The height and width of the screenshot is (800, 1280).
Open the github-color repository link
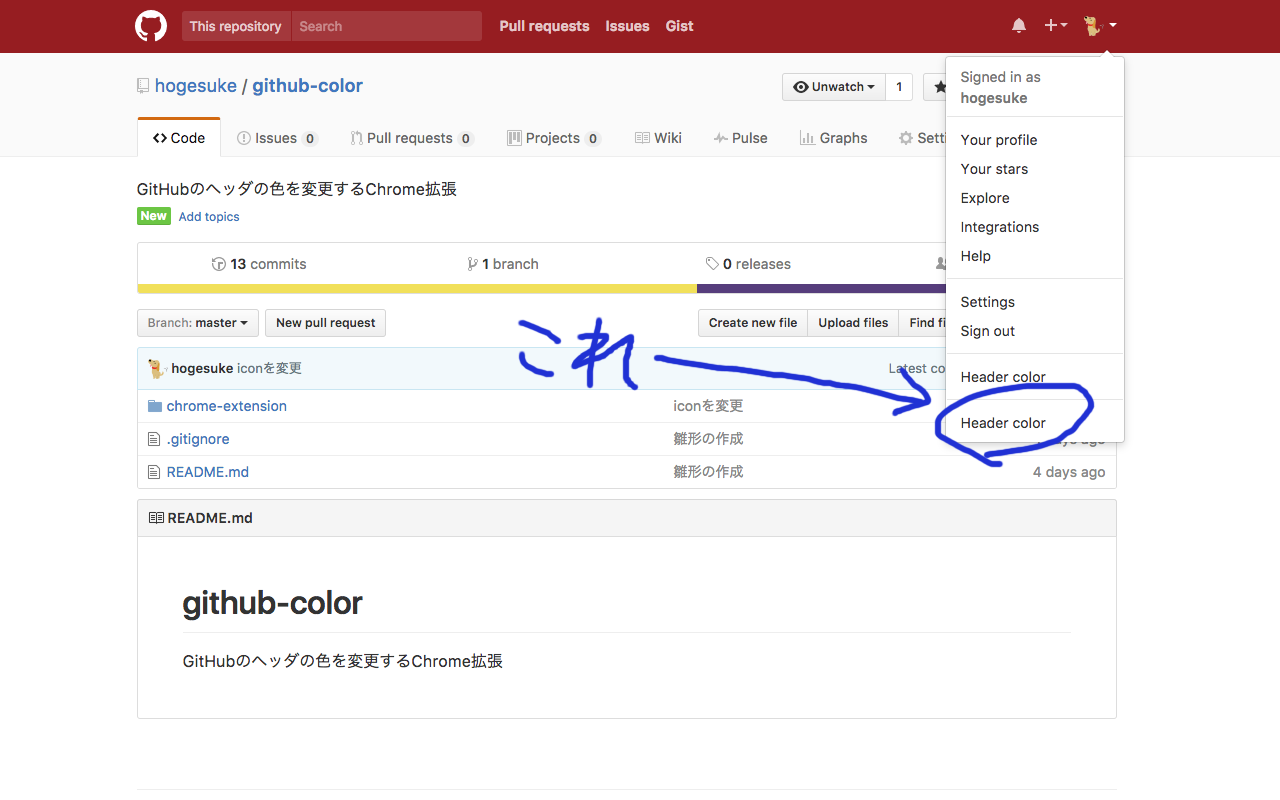[307, 86]
